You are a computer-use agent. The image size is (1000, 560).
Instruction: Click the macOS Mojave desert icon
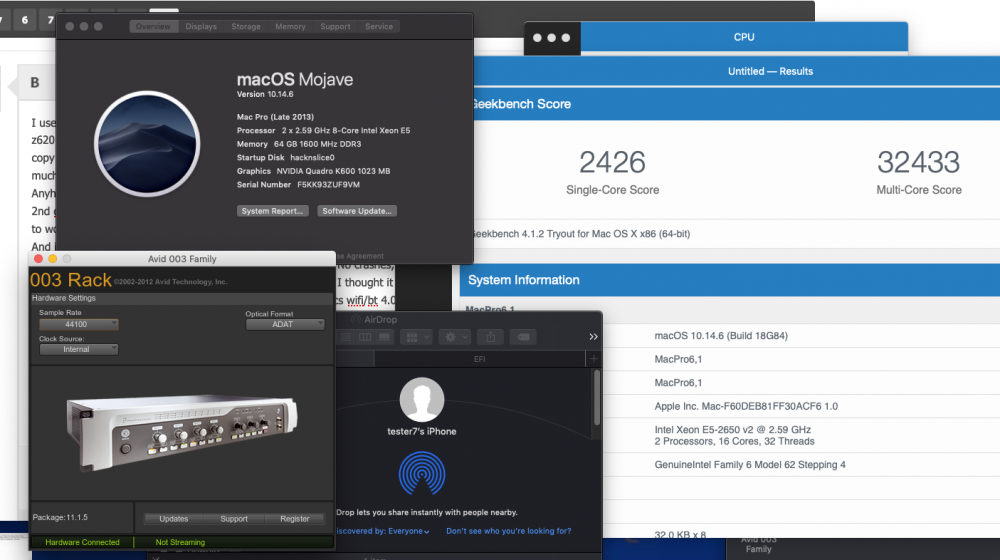(x=147, y=144)
